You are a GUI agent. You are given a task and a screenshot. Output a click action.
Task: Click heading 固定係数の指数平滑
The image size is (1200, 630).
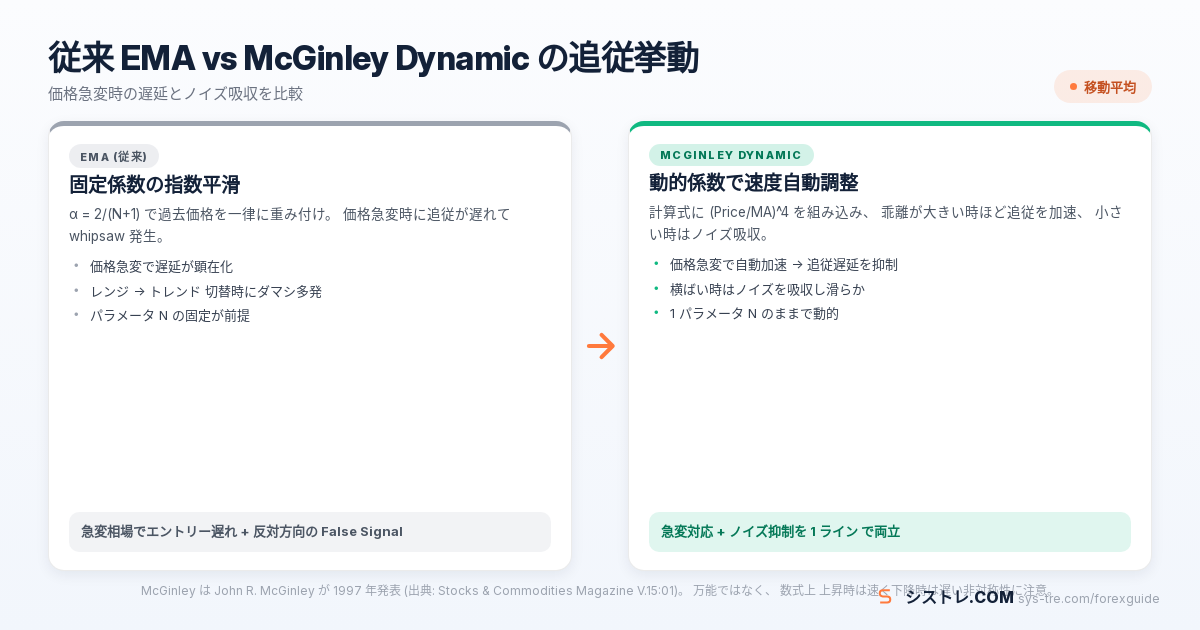pos(154,185)
